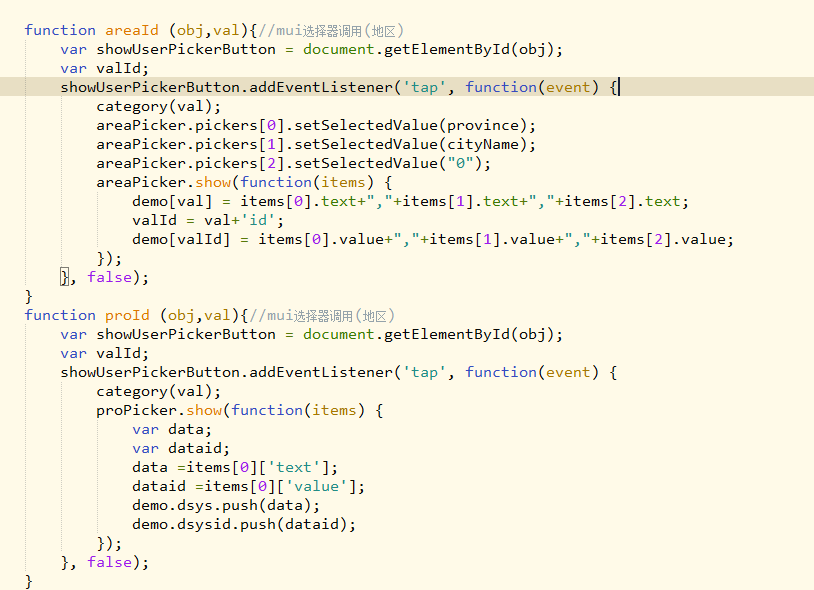Click the 'tap' string in proId's addEventListener
The height and width of the screenshot is (590, 814).
point(424,372)
